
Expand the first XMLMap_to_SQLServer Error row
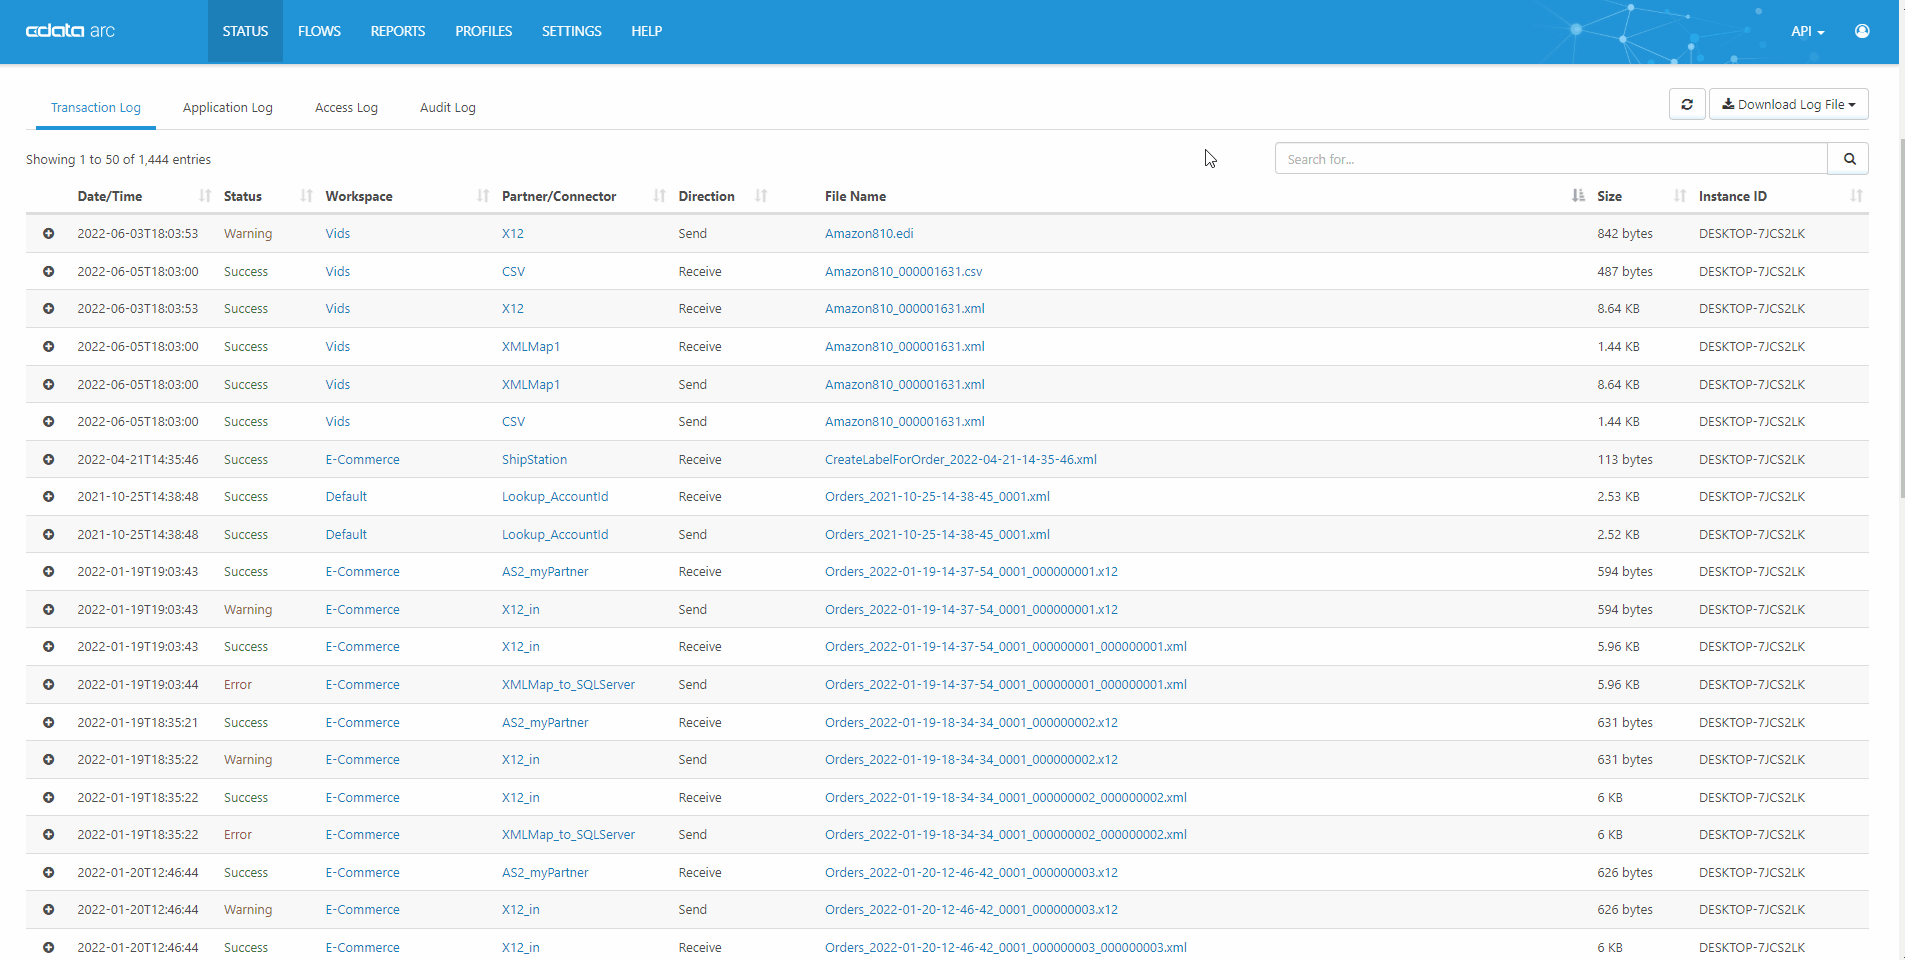[x=48, y=685]
